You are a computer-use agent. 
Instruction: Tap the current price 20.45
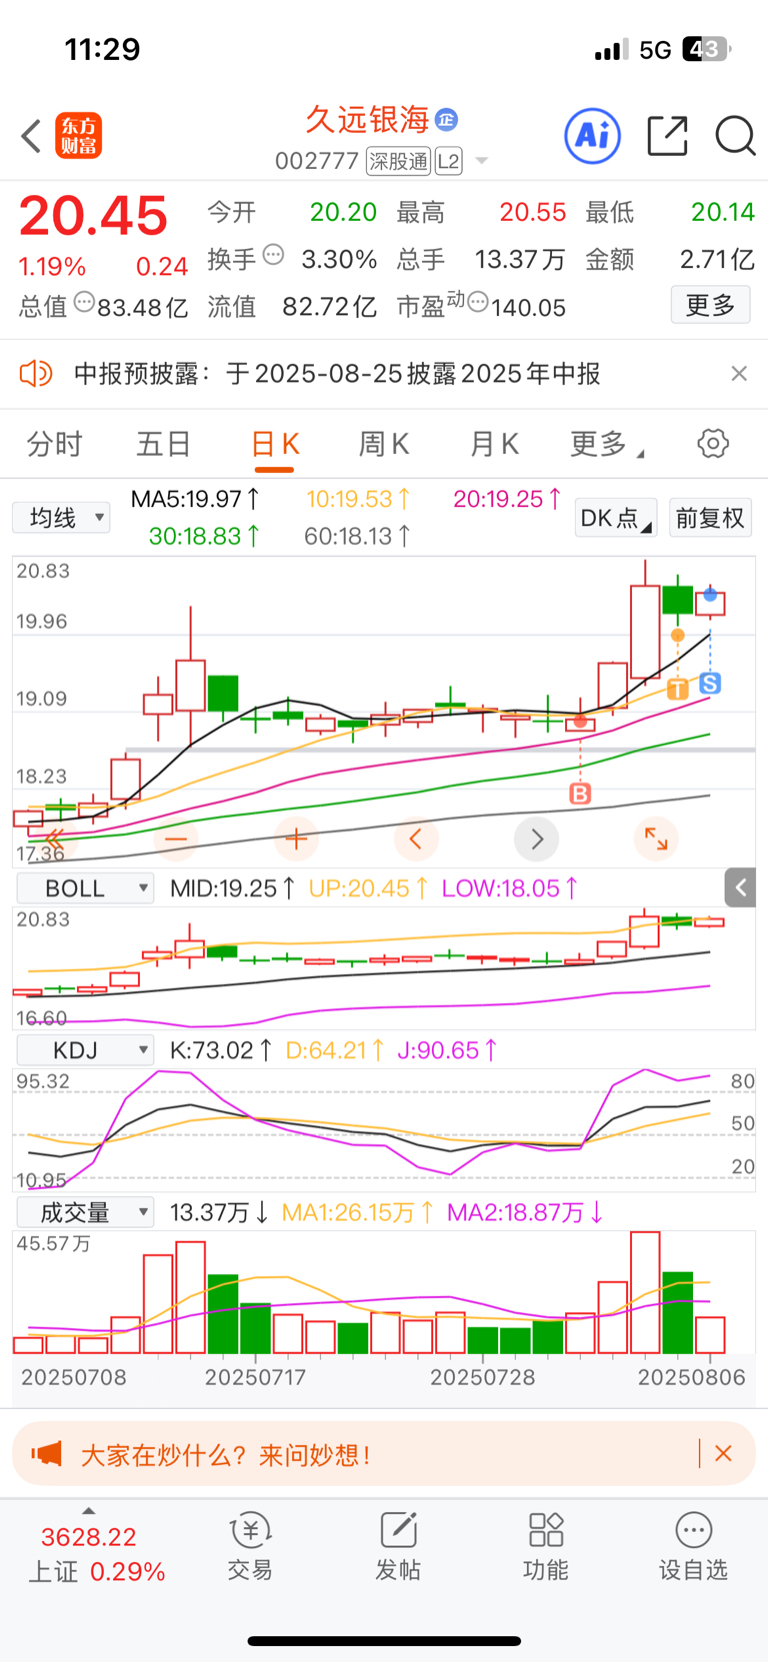coord(93,216)
